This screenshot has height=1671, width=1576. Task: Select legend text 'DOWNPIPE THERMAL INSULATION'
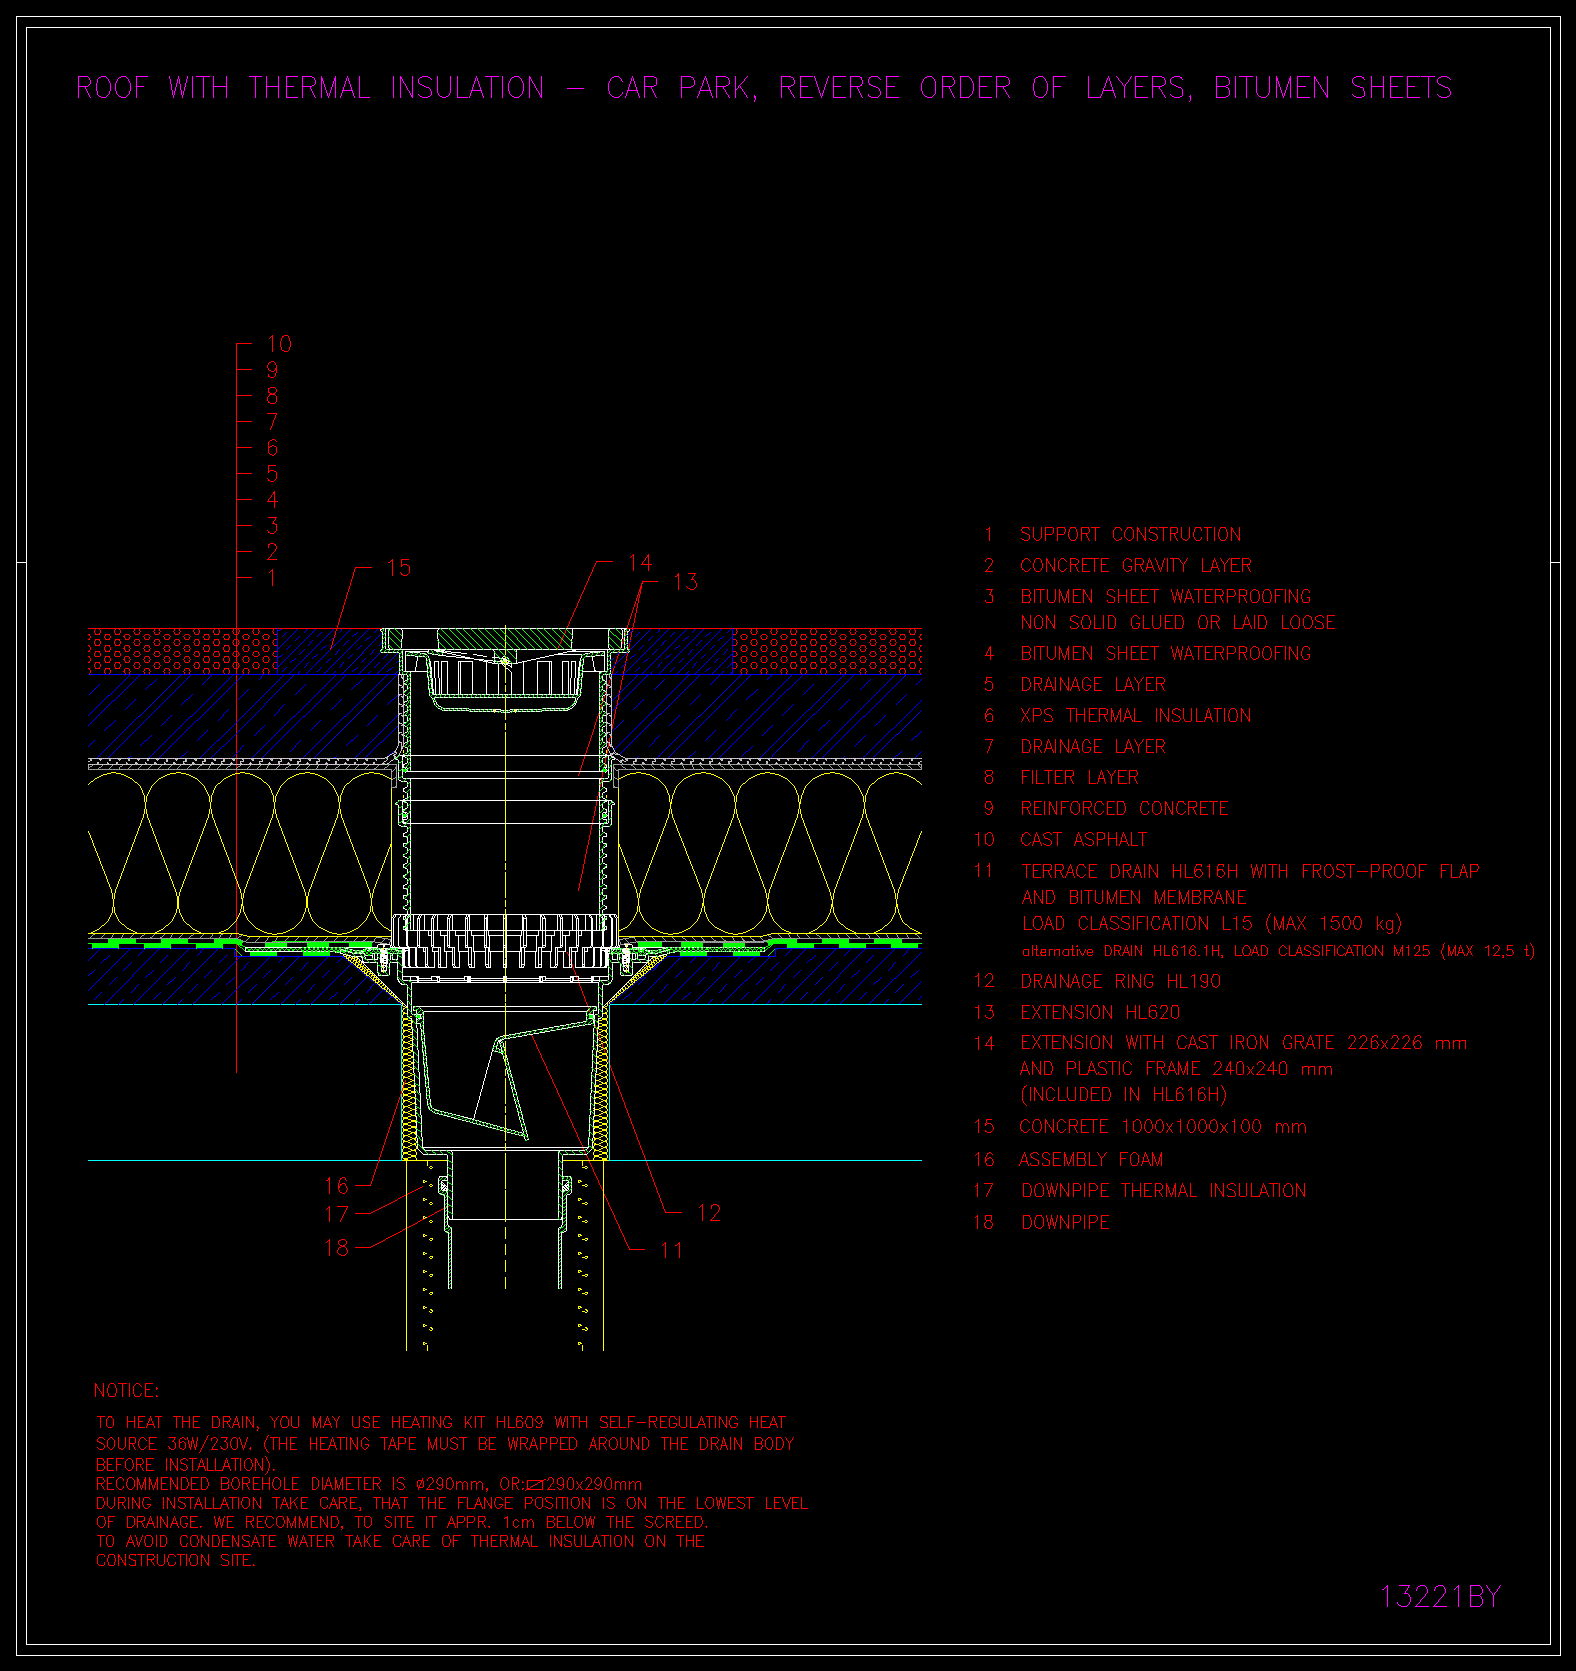[1163, 1190]
